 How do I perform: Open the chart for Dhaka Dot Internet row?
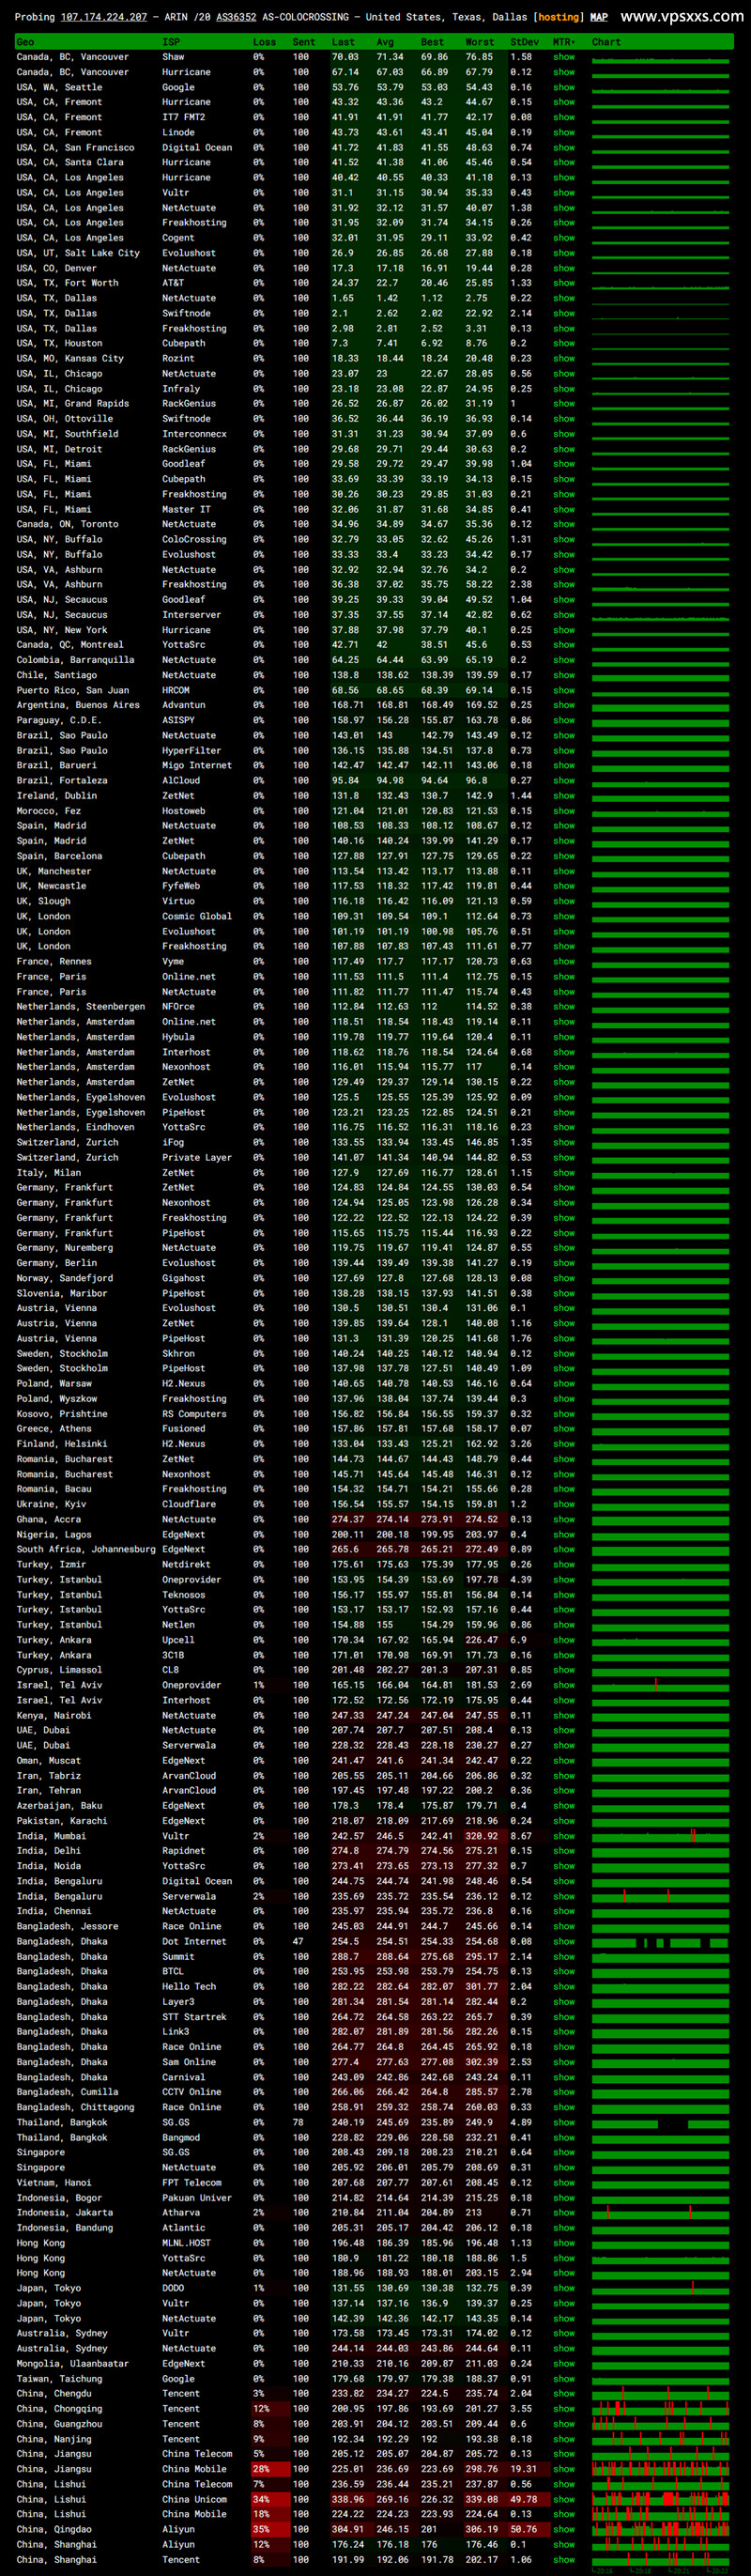[661, 1941]
